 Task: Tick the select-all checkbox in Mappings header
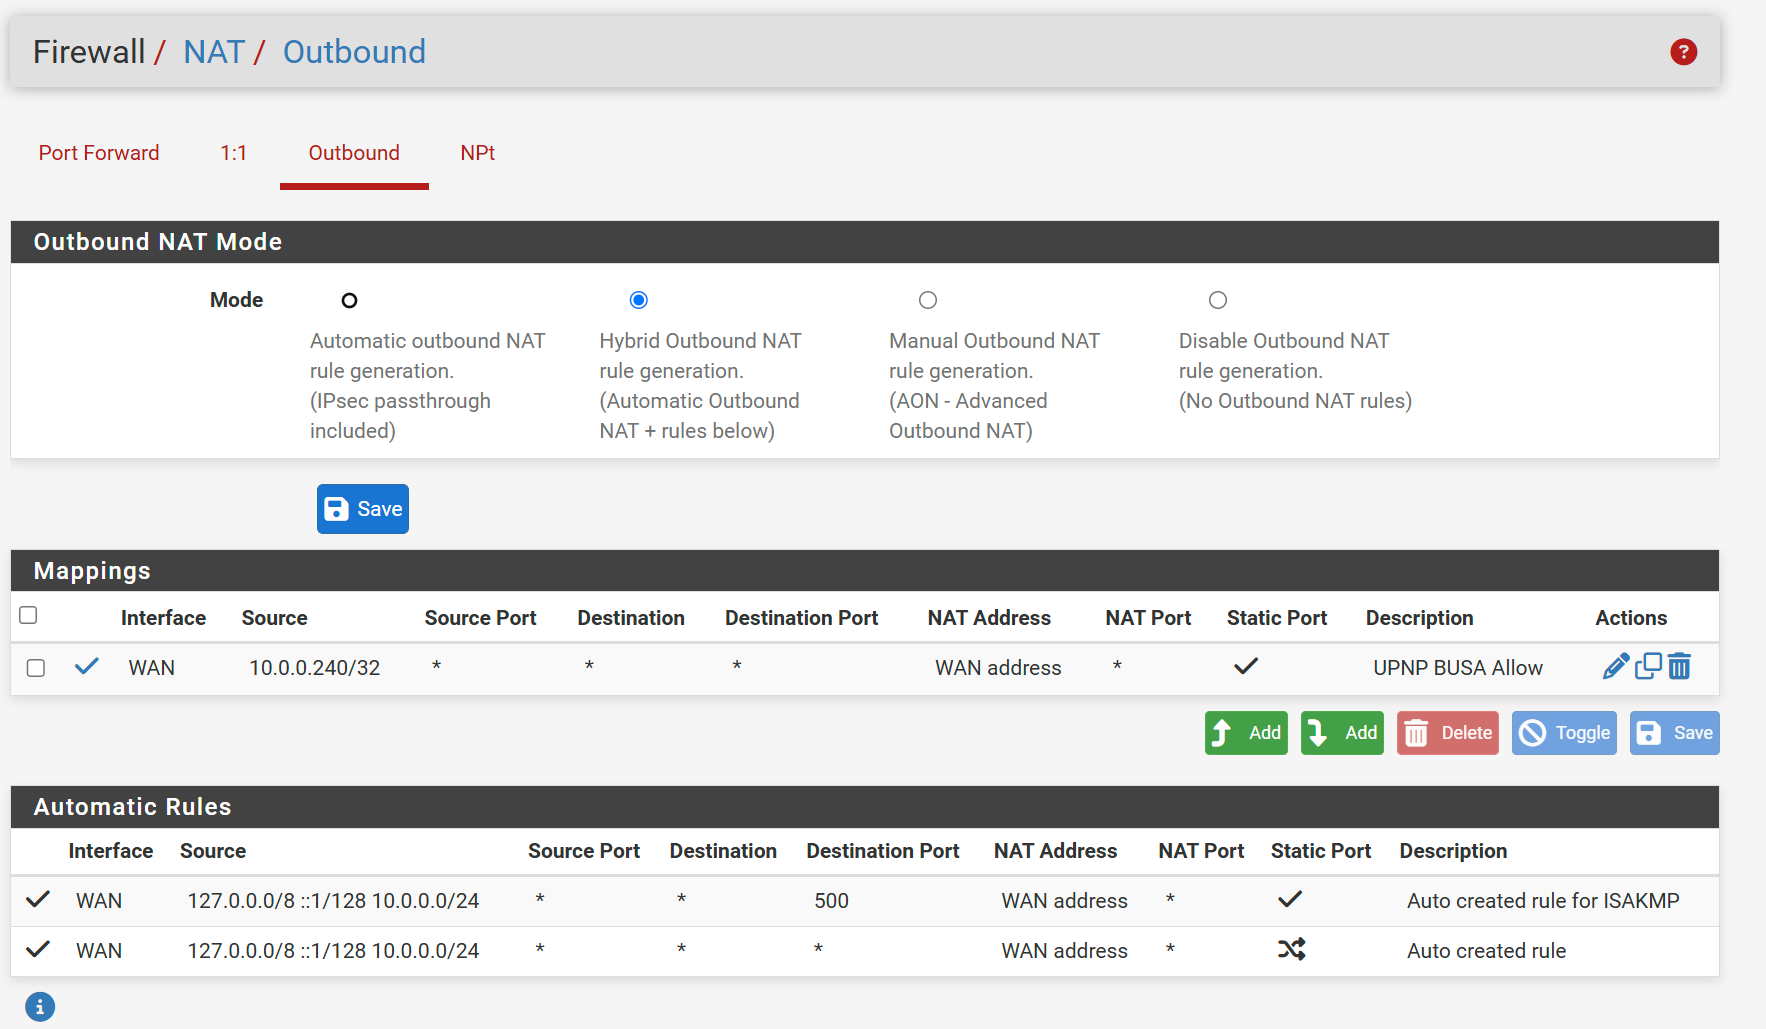28,615
